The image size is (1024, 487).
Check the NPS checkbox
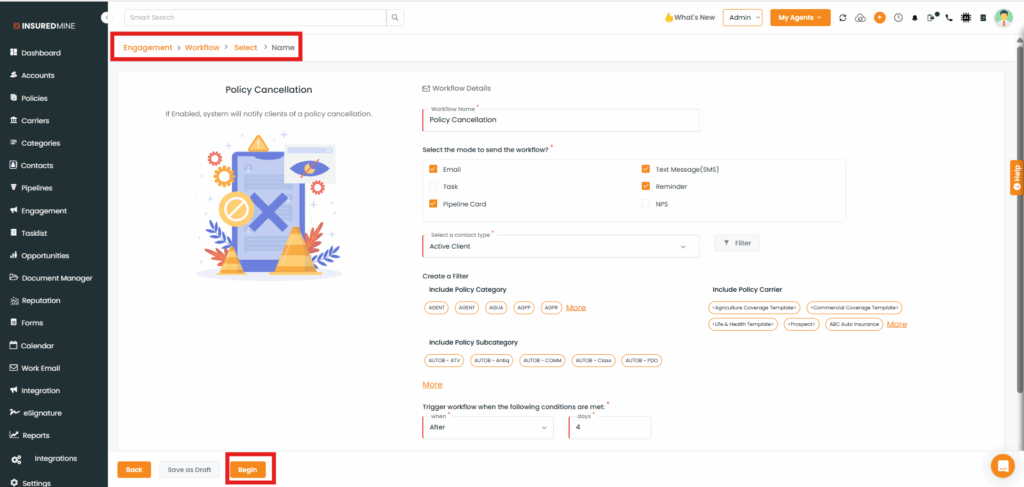tap(646, 203)
